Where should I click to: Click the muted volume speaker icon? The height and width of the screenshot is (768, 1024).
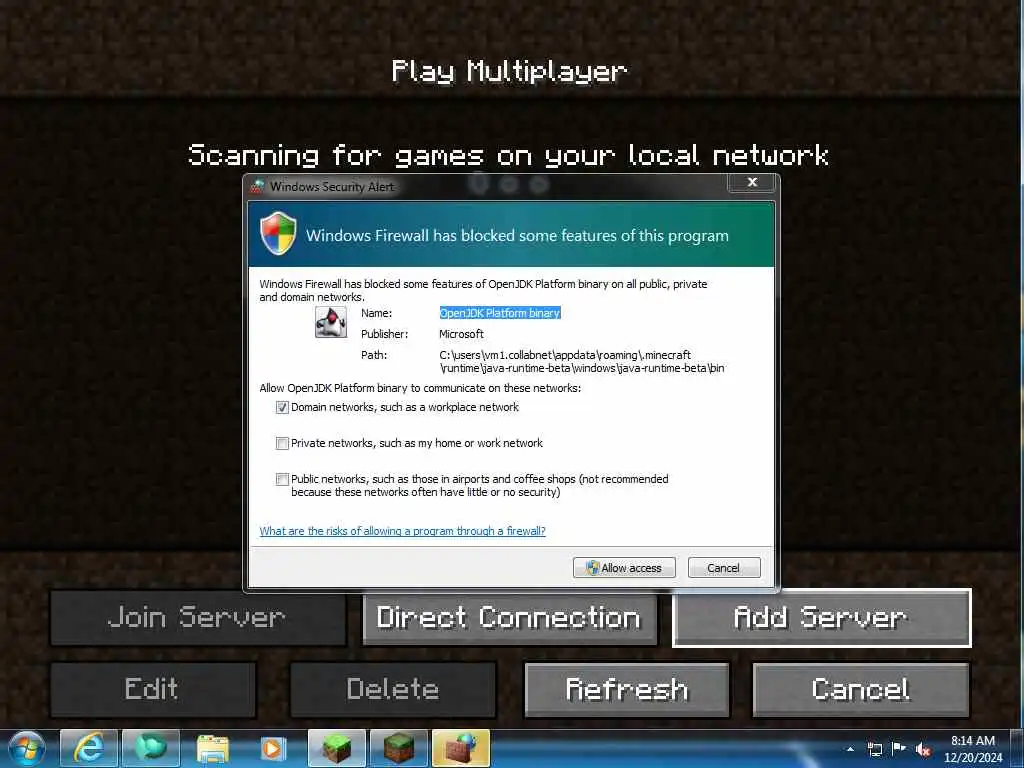coord(923,749)
